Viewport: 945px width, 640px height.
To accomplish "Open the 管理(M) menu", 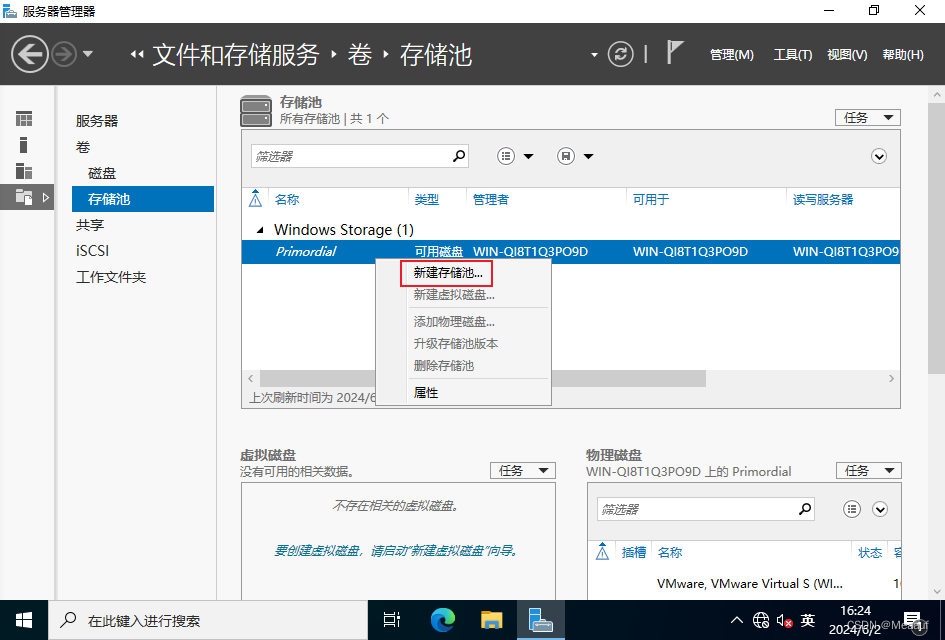I will 732,55.
